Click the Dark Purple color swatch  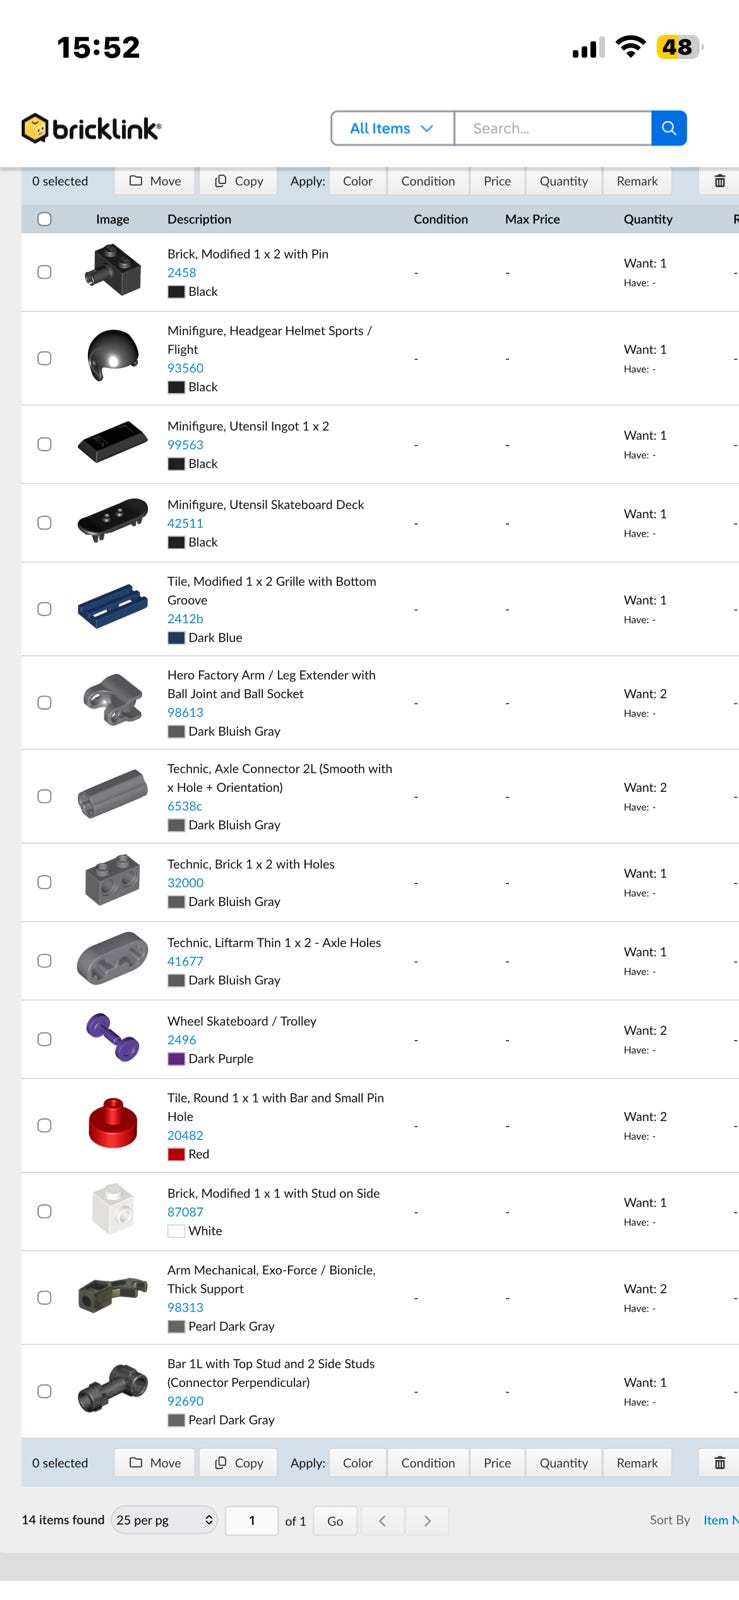pyautogui.click(x=176, y=1059)
